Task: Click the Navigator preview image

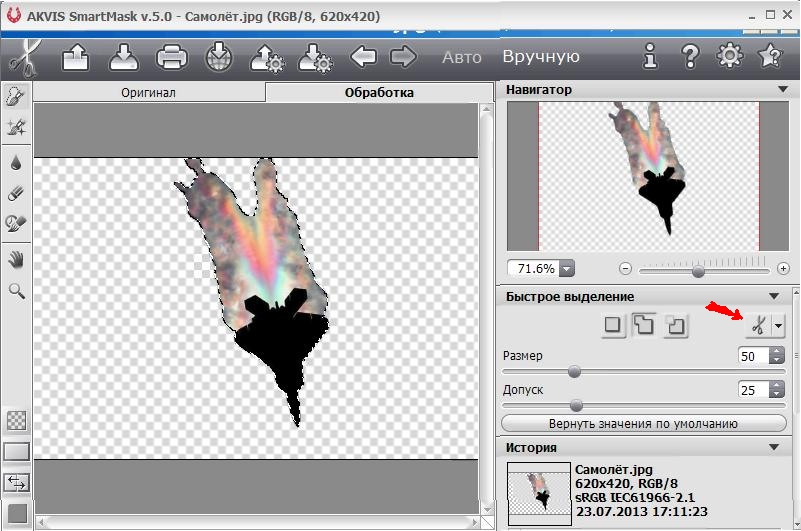Action: (x=648, y=176)
